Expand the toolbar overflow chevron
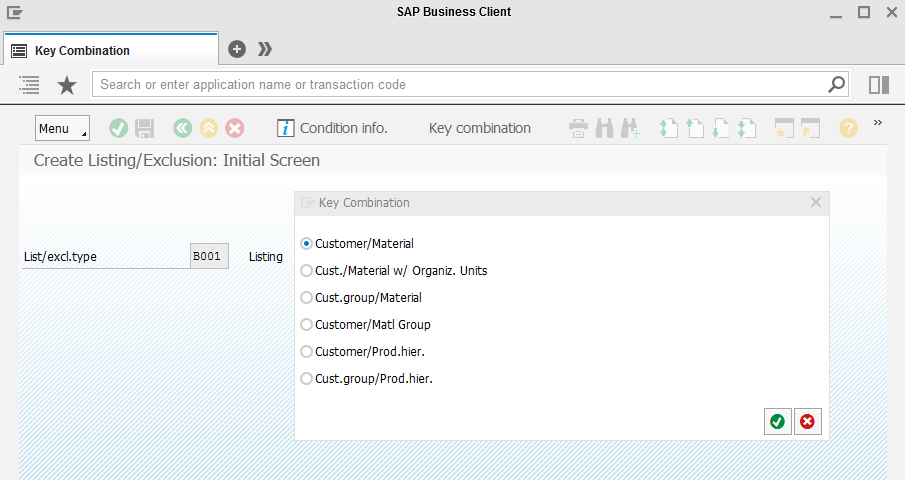Viewport: 905px width, 480px height. [x=878, y=122]
